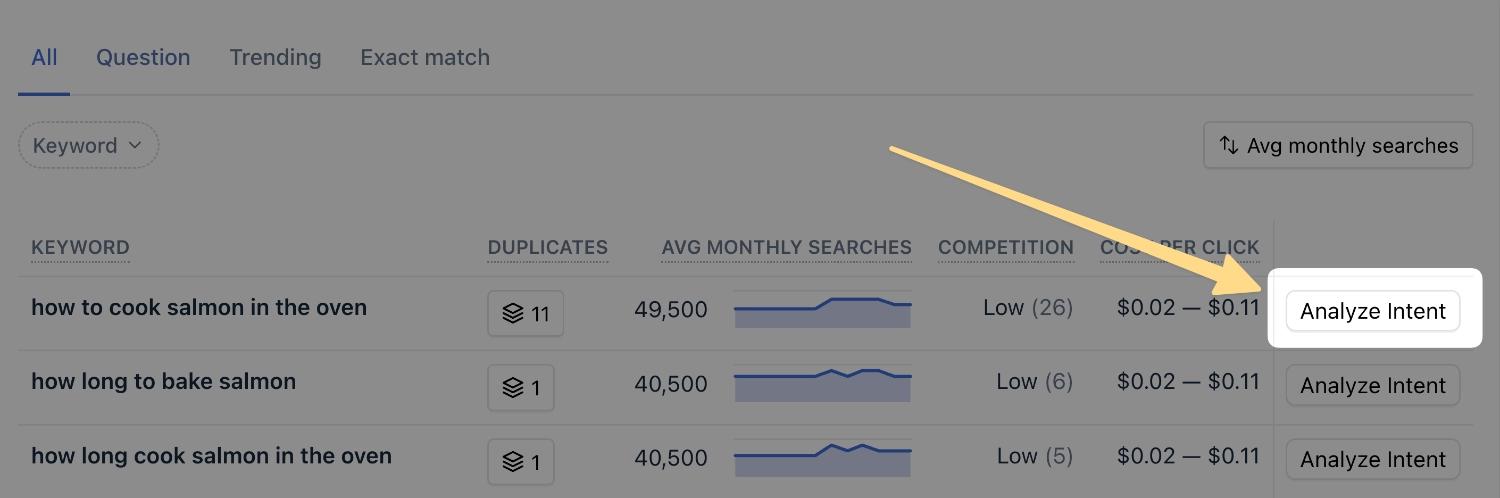Image resolution: width=1500 pixels, height=498 pixels.
Task: Open keyword how long to bake salmon
Action: click(164, 382)
